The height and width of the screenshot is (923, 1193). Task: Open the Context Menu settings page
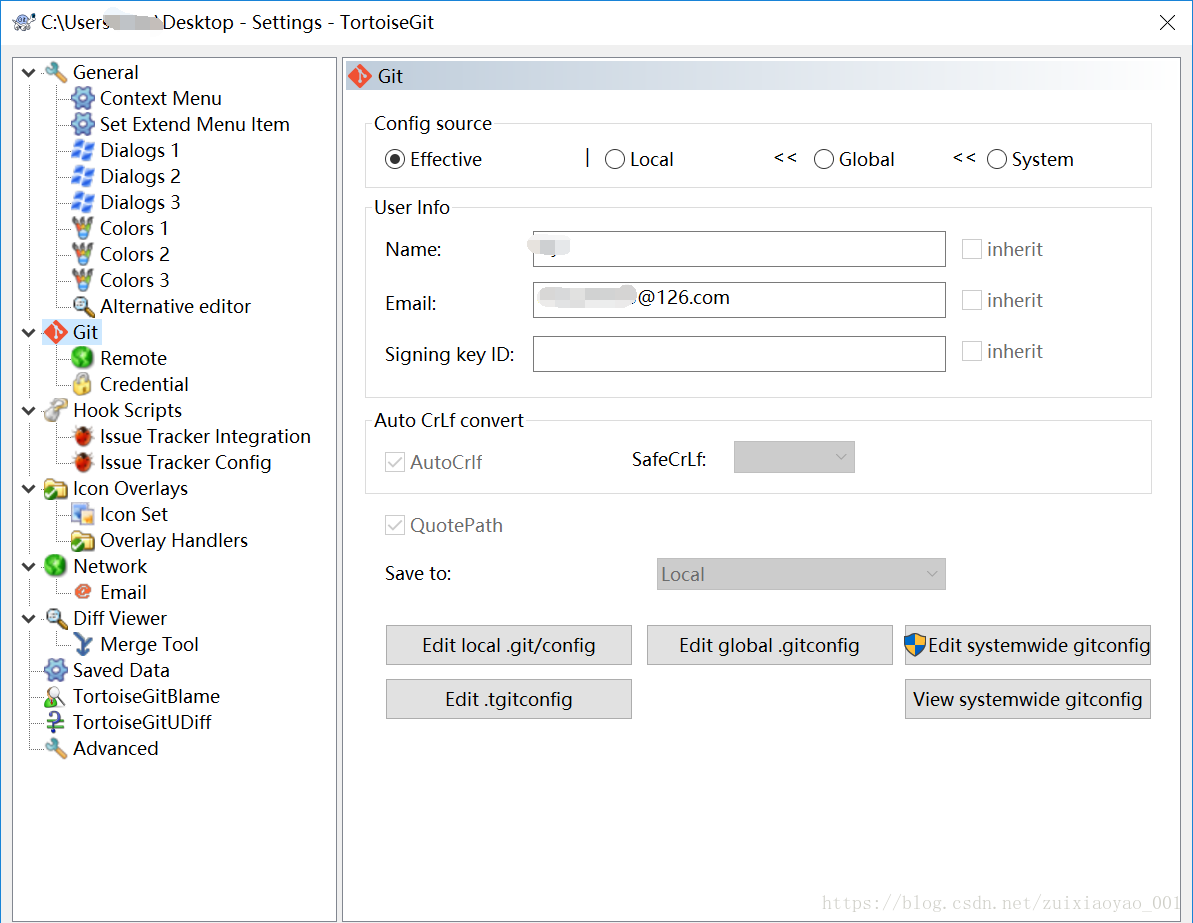click(161, 98)
